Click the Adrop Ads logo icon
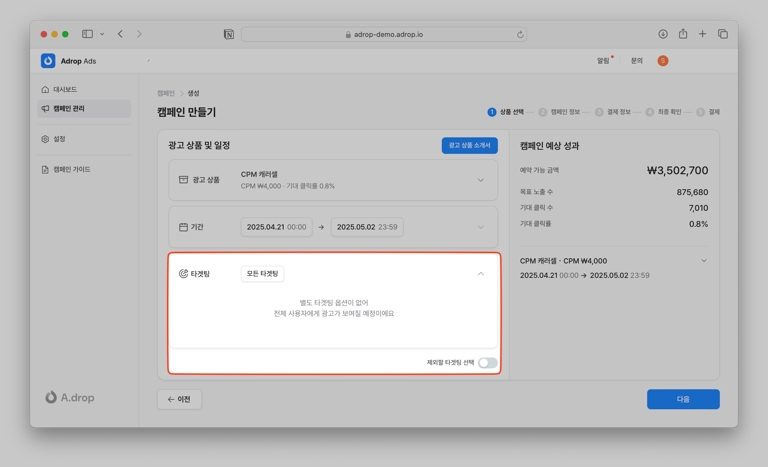 point(48,61)
